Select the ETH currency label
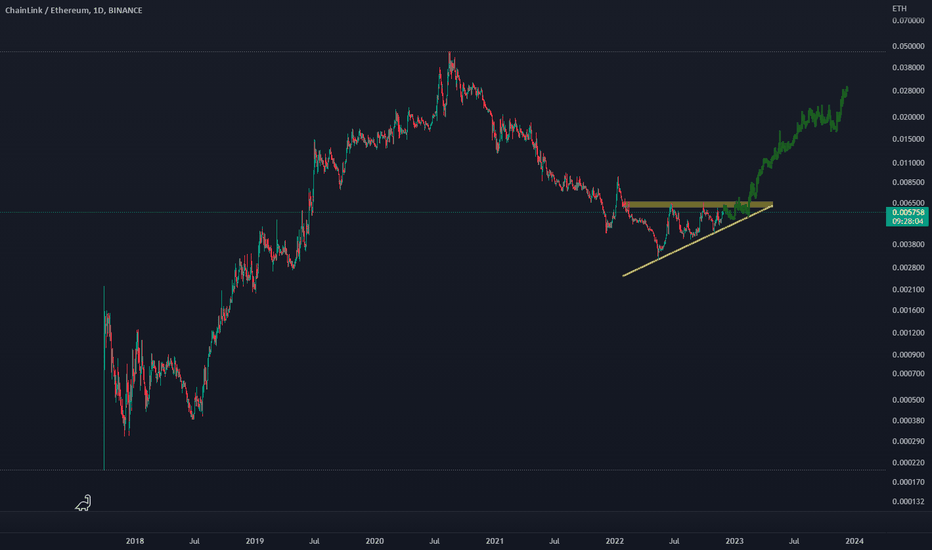Image resolution: width=932 pixels, height=550 pixels. (899, 8)
